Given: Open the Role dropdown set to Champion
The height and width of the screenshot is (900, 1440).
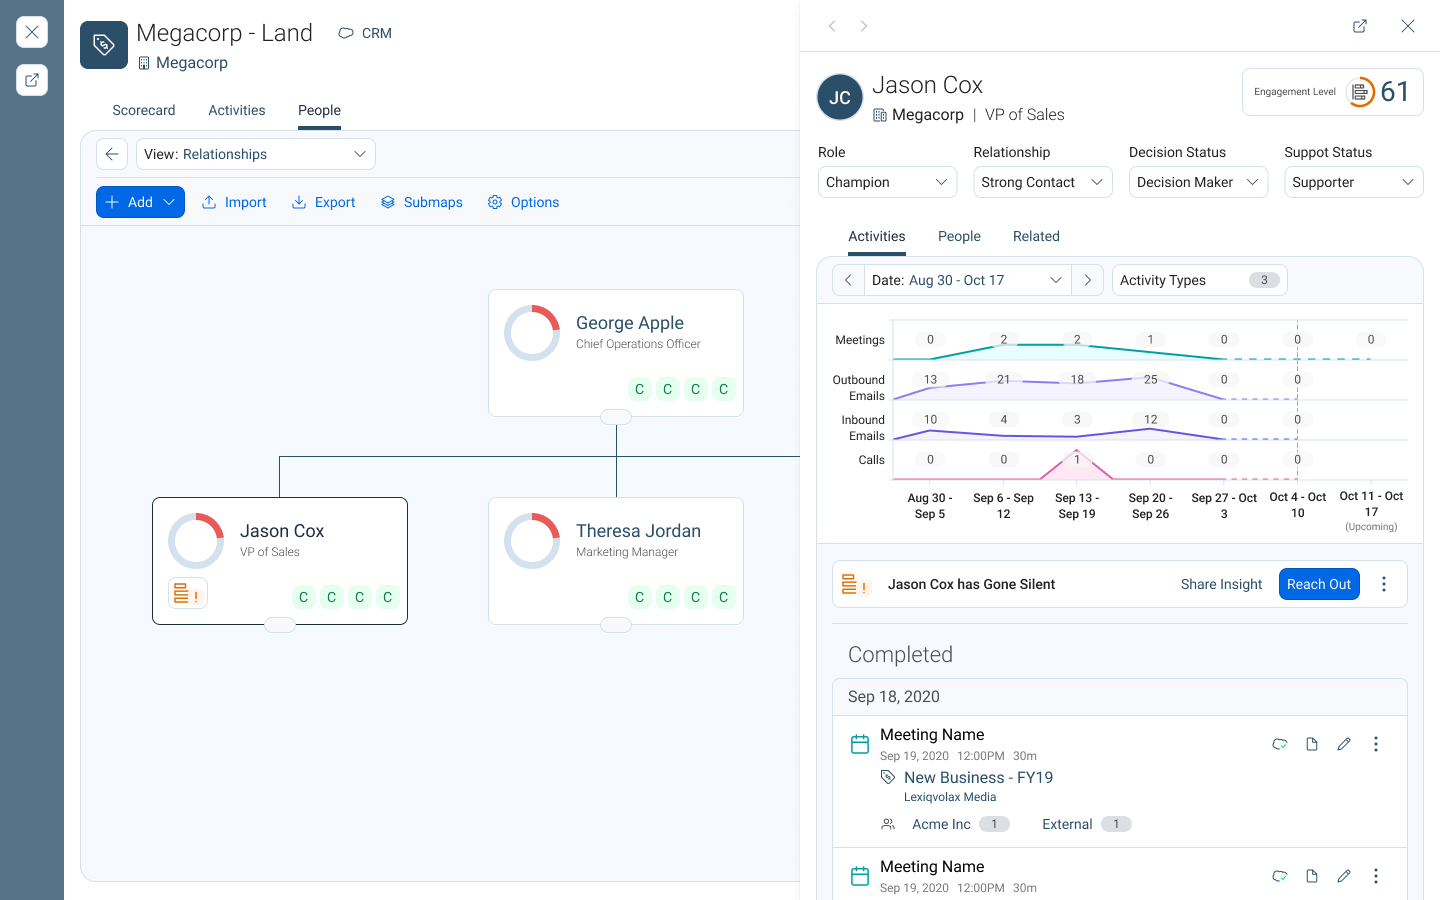Looking at the screenshot, I should (887, 182).
